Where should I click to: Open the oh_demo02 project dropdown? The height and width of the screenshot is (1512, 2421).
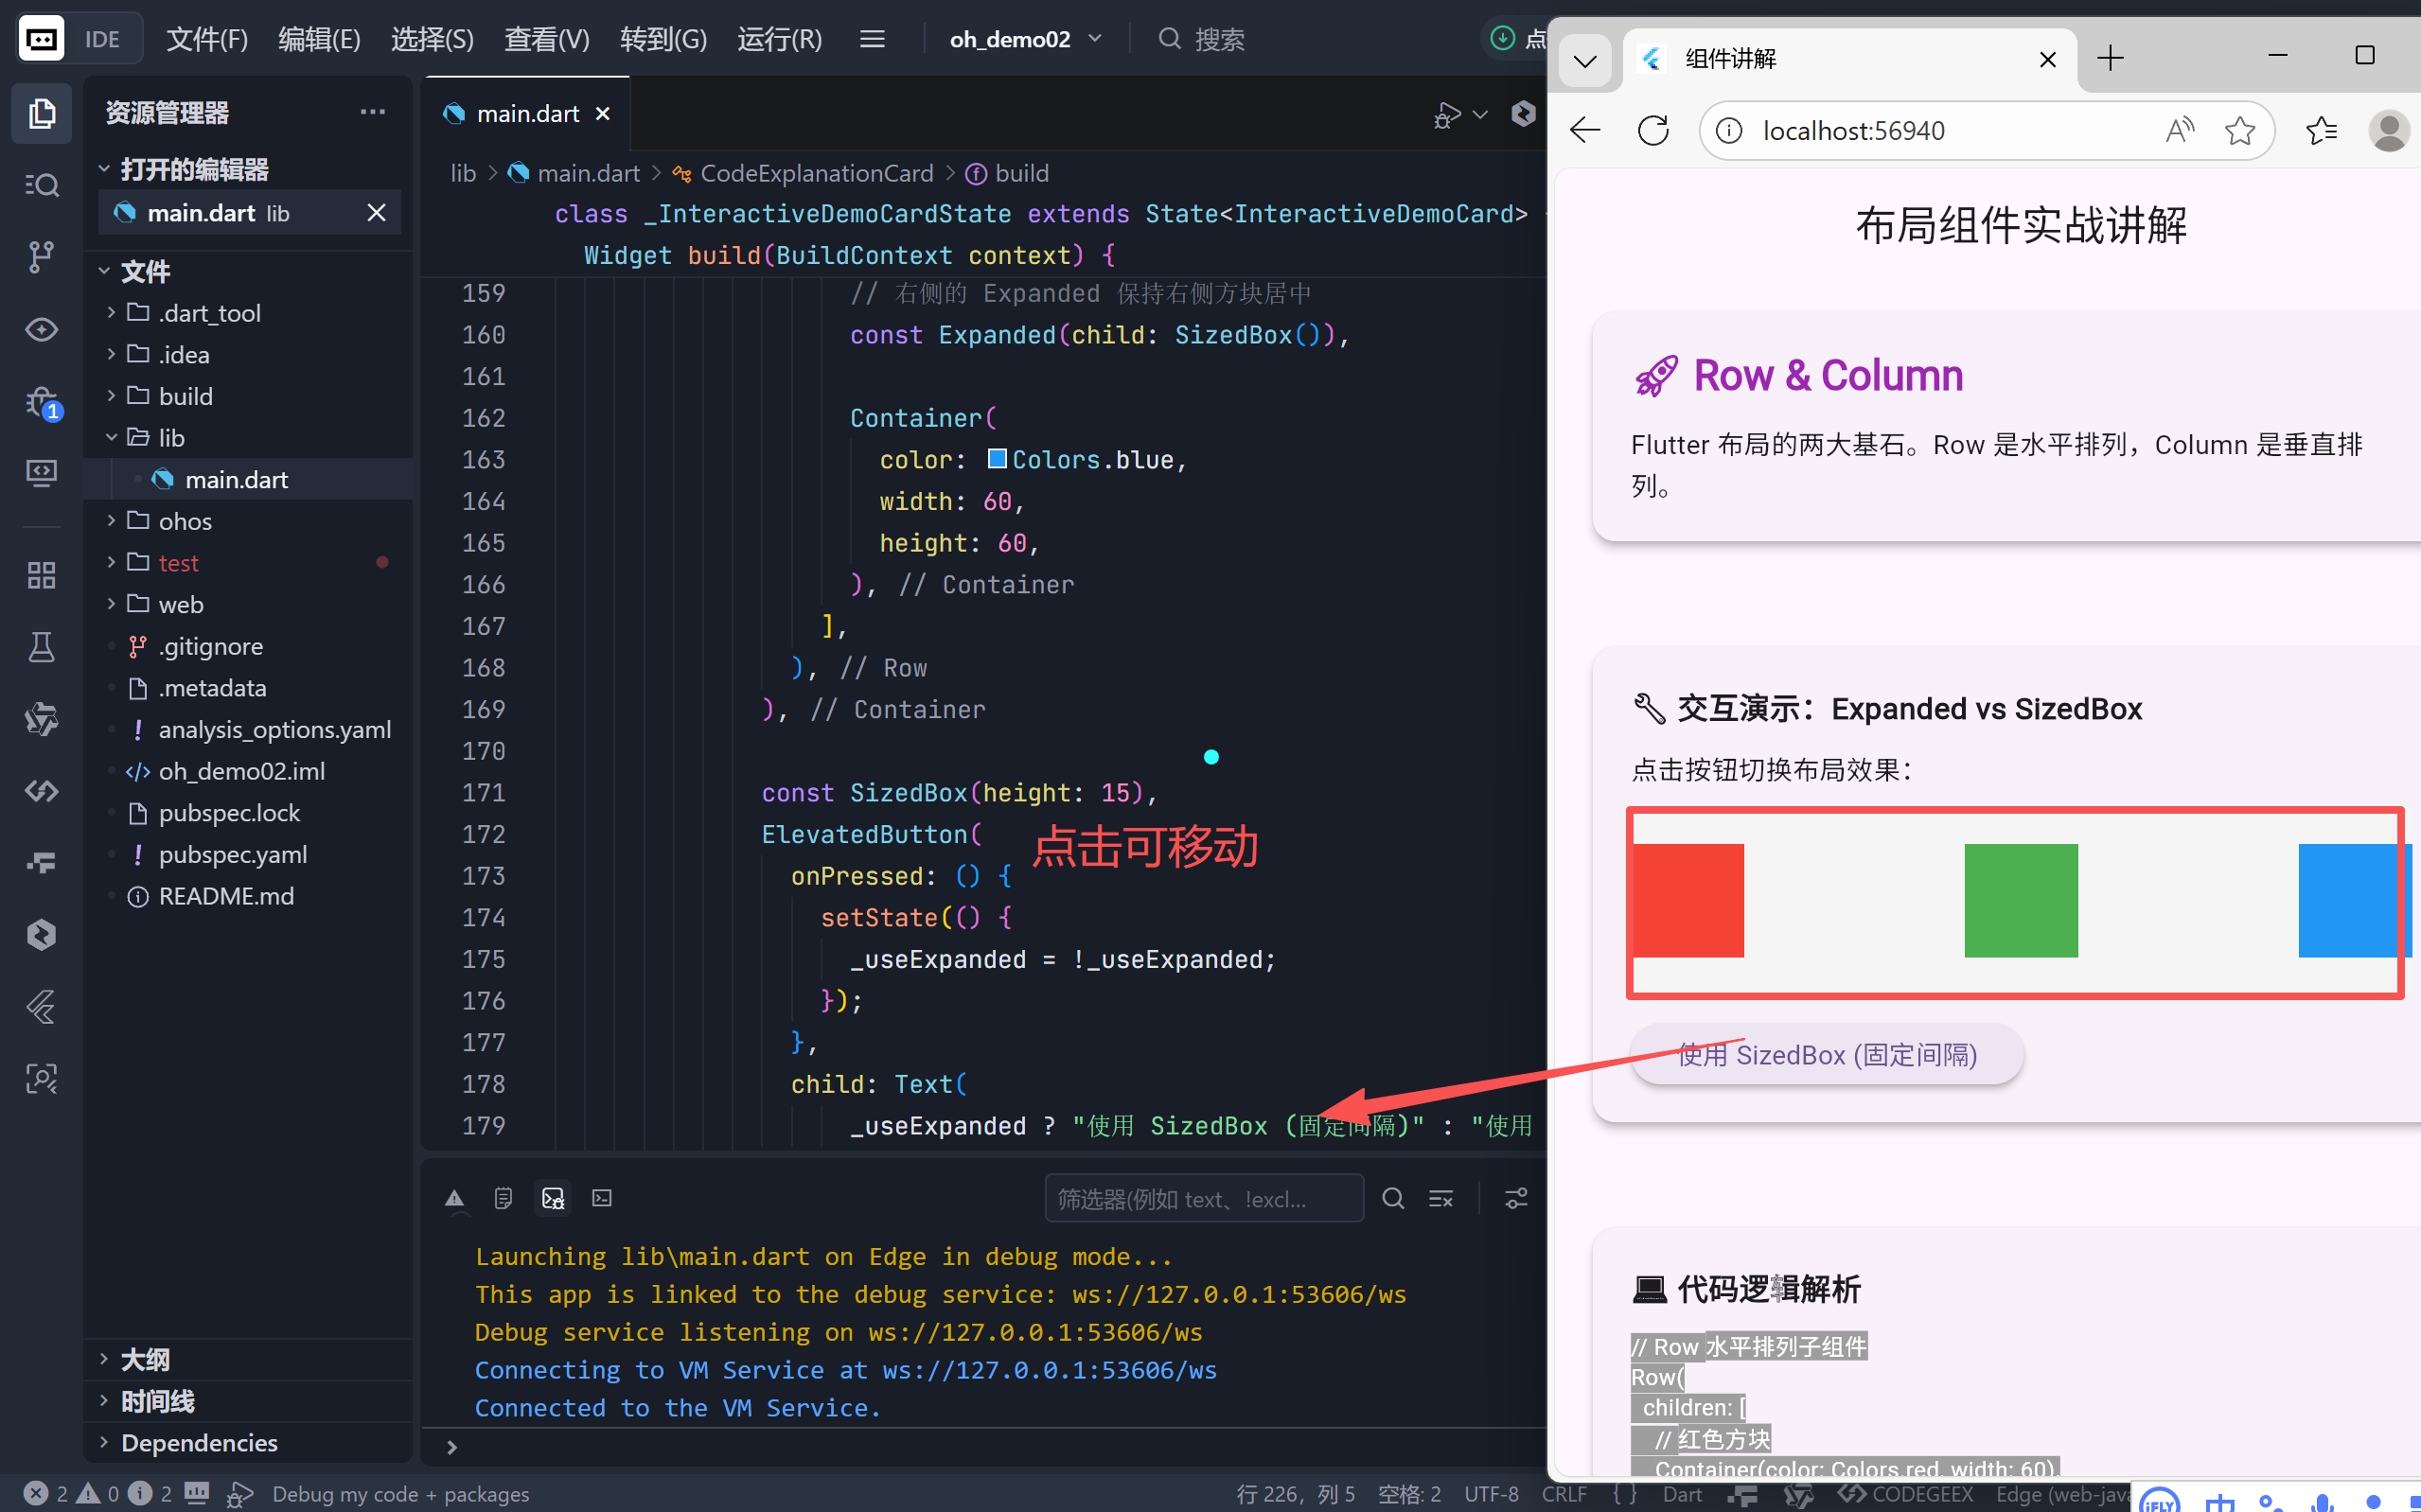pyautogui.click(x=1025, y=39)
